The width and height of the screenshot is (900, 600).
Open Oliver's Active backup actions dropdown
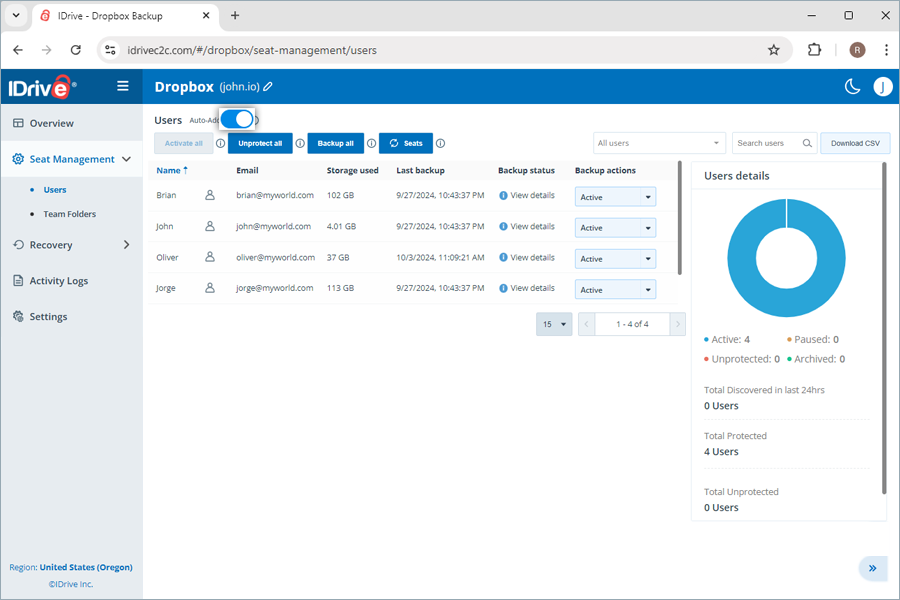[x=615, y=259]
